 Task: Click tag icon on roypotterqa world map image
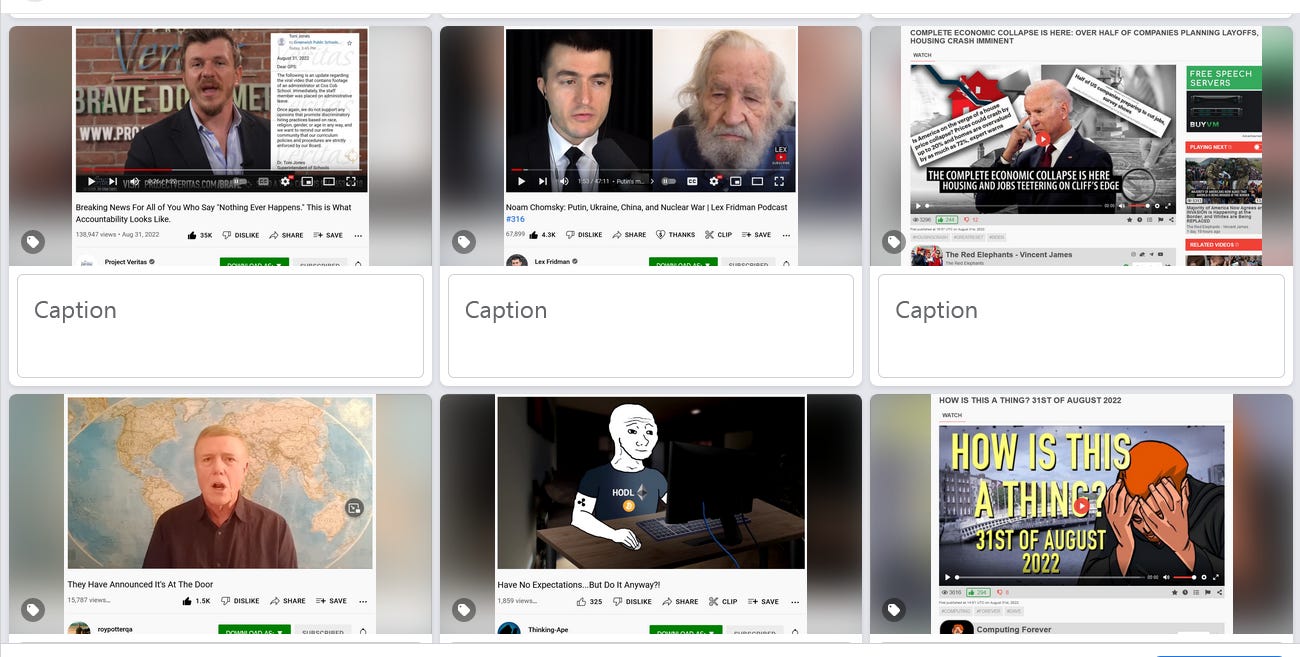[33, 610]
